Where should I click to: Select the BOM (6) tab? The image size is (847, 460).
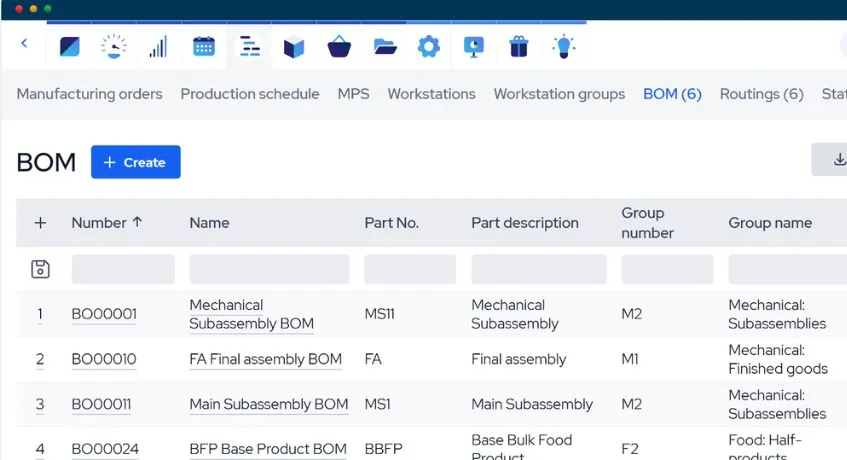pyautogui.click(x=673, y=94)
